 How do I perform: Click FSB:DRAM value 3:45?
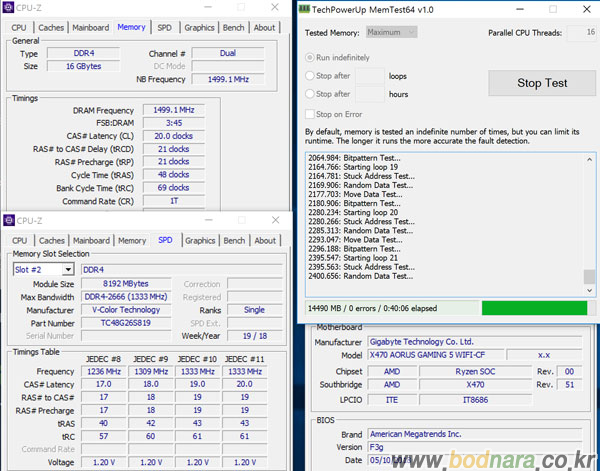174,123
